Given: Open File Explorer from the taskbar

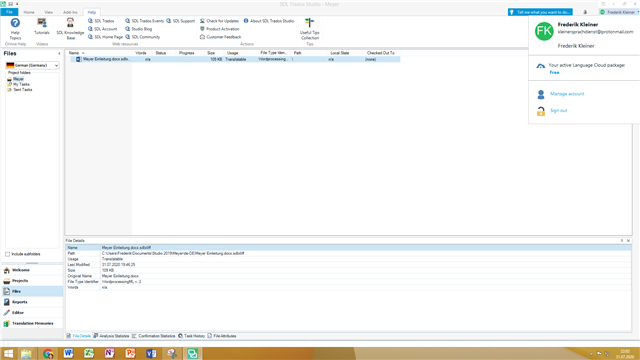Looking at the screenshot, I should tap(27, 353).
